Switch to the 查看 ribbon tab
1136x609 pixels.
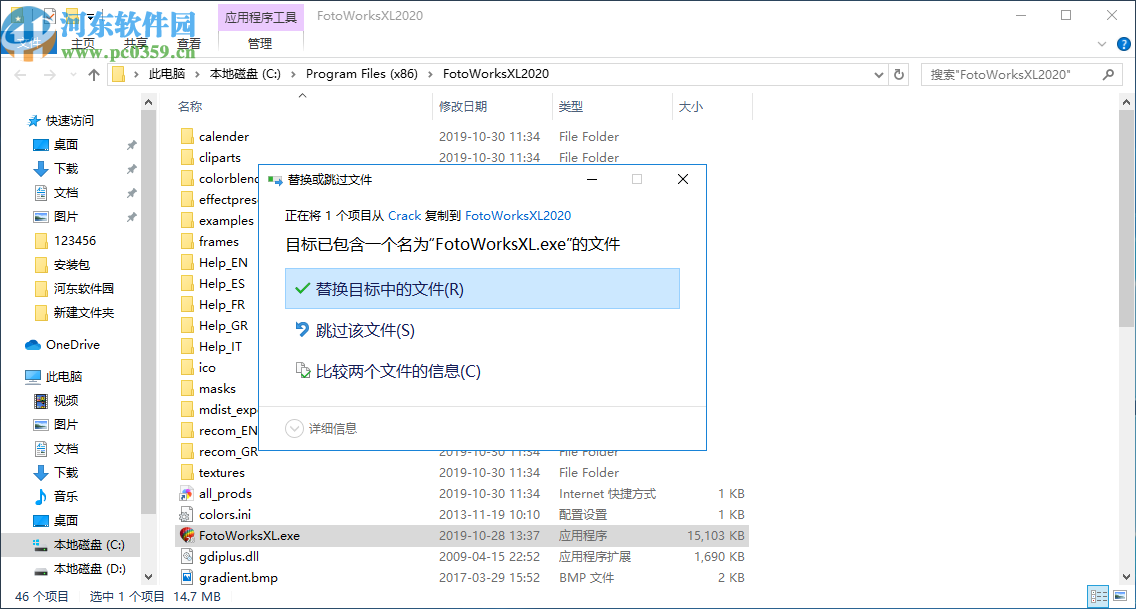[189, 43]
